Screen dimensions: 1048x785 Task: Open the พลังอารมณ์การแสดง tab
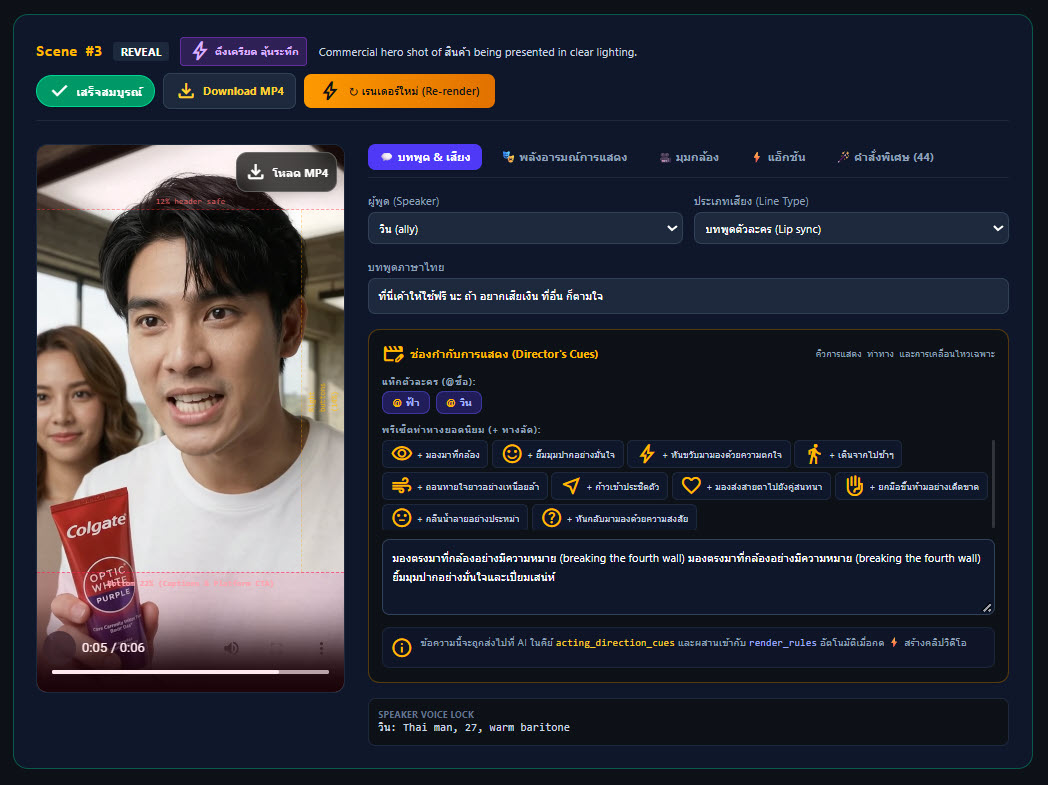565,157
